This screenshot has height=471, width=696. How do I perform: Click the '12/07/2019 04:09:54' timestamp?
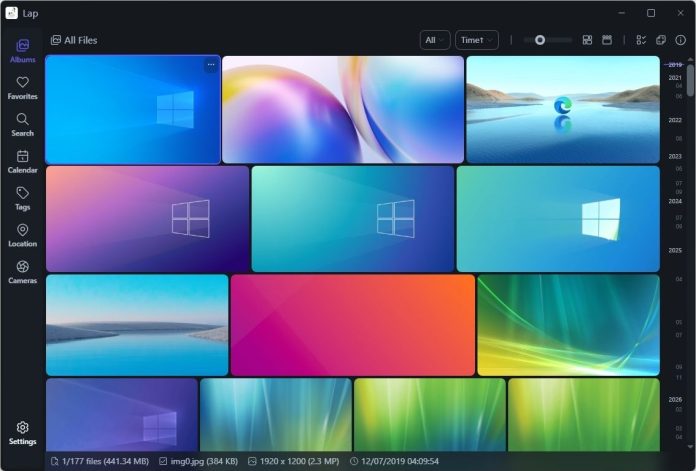tap(400, 461)
